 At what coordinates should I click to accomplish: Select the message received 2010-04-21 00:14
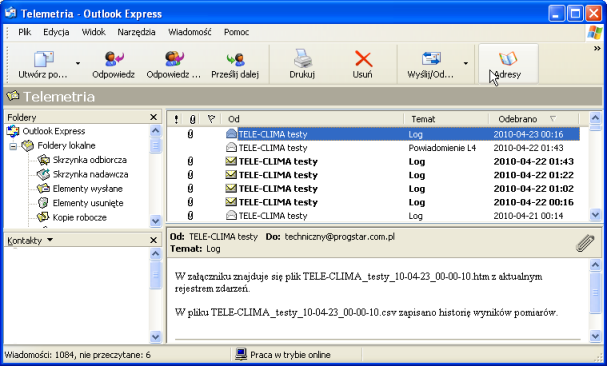point(374,216)
